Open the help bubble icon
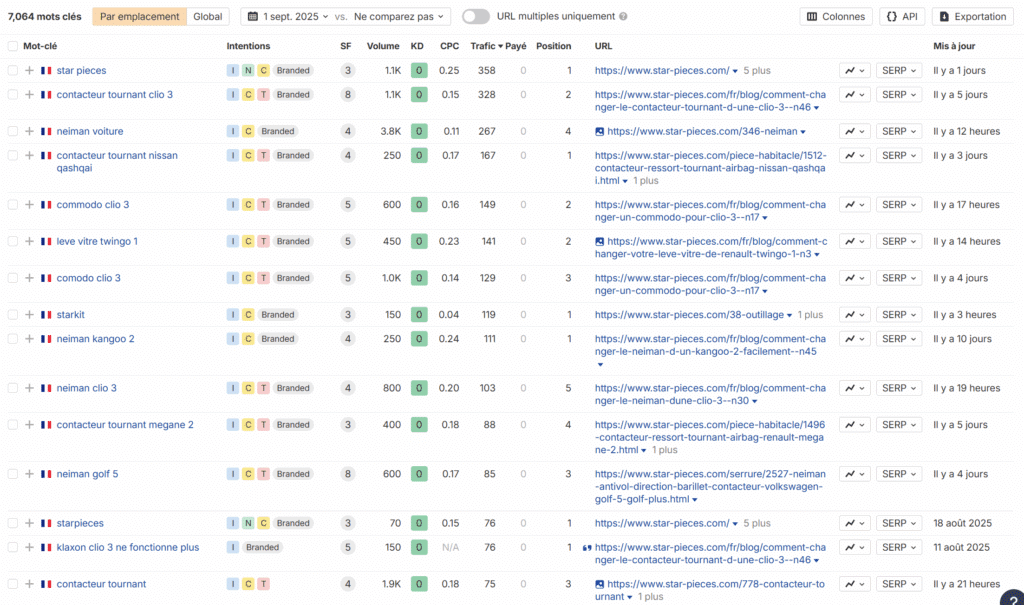Image resolution: width=1024 pixels, height=605 pixels. point(1013,598)
